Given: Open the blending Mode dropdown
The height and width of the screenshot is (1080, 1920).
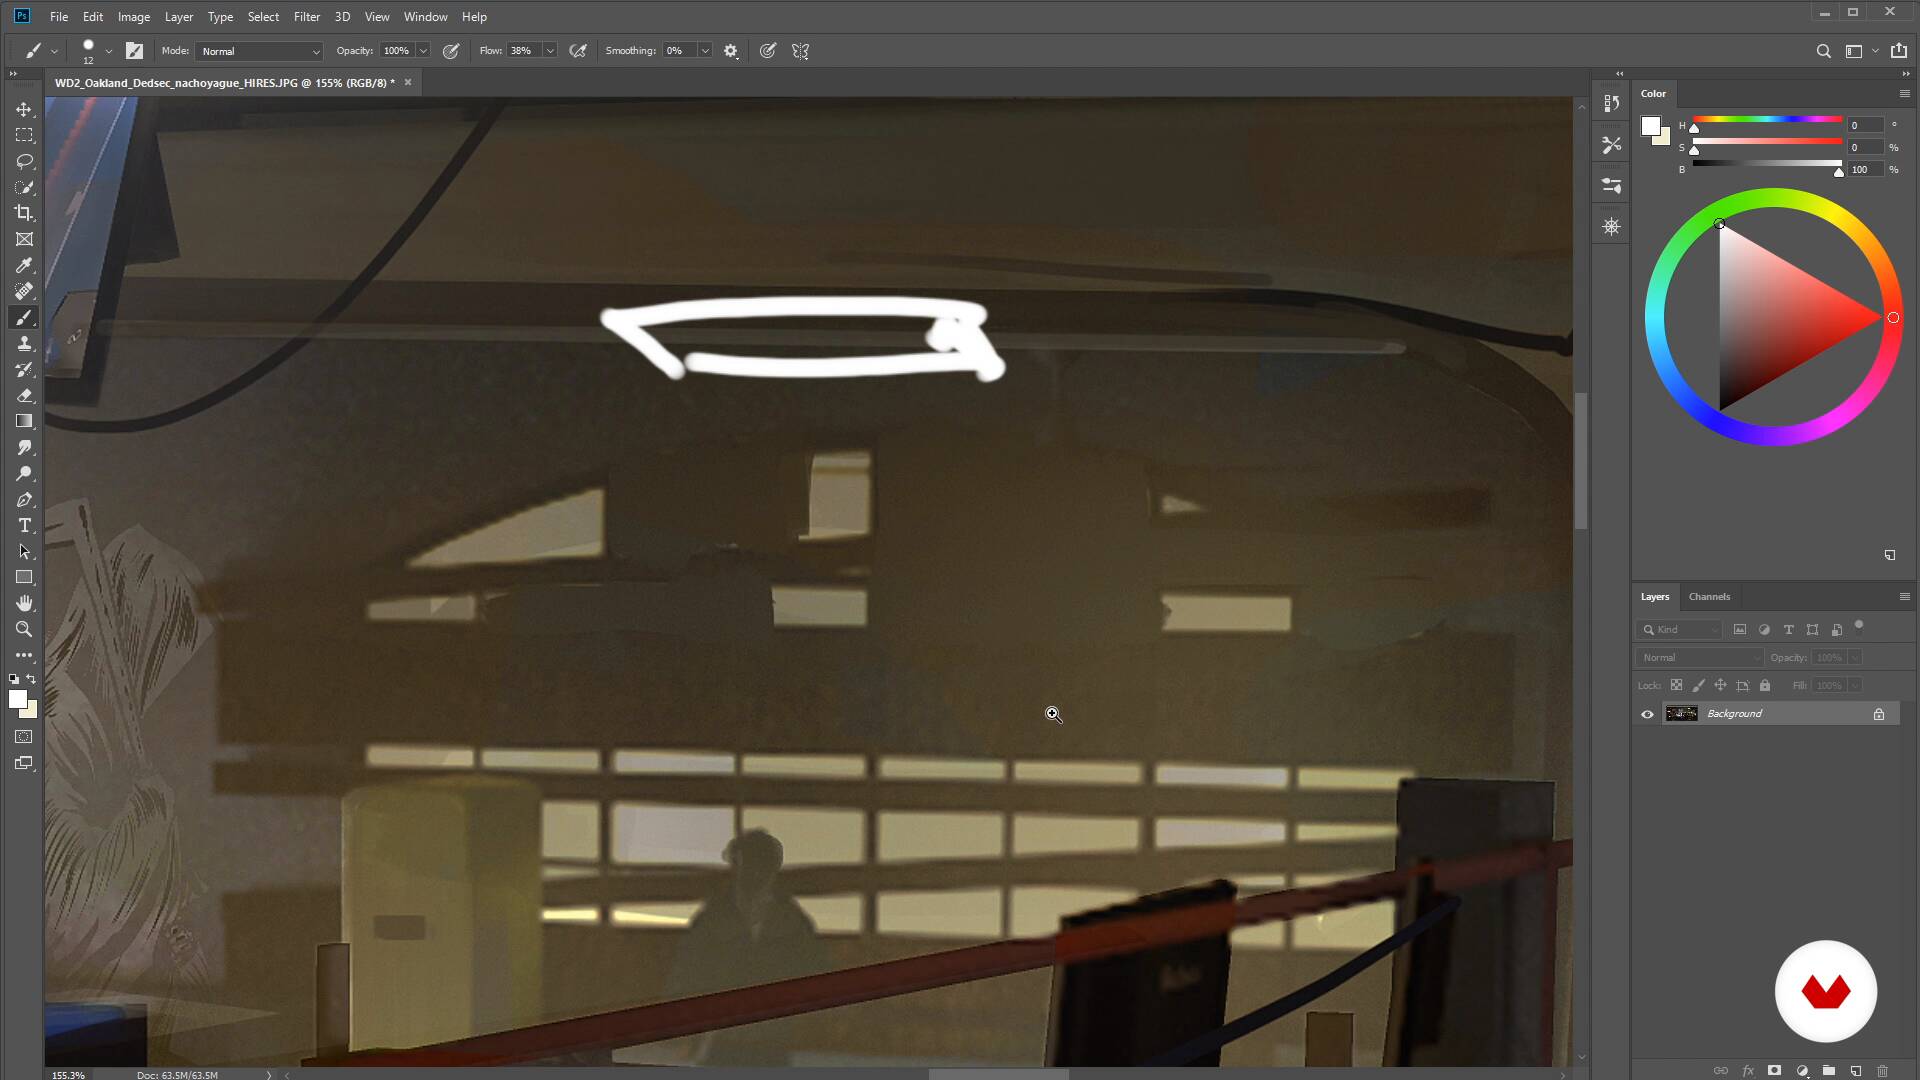Looking at the screenshot, I should coord(259,51).
